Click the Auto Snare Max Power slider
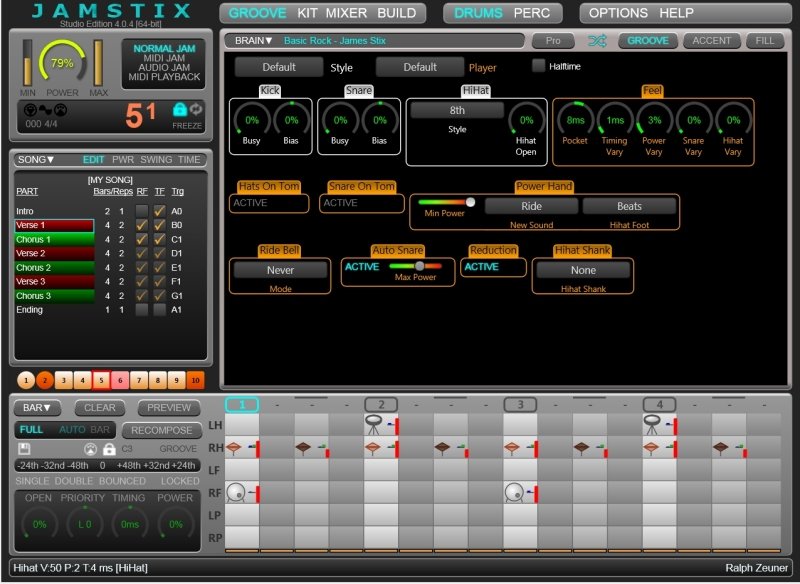 click(x=415, y=266)
